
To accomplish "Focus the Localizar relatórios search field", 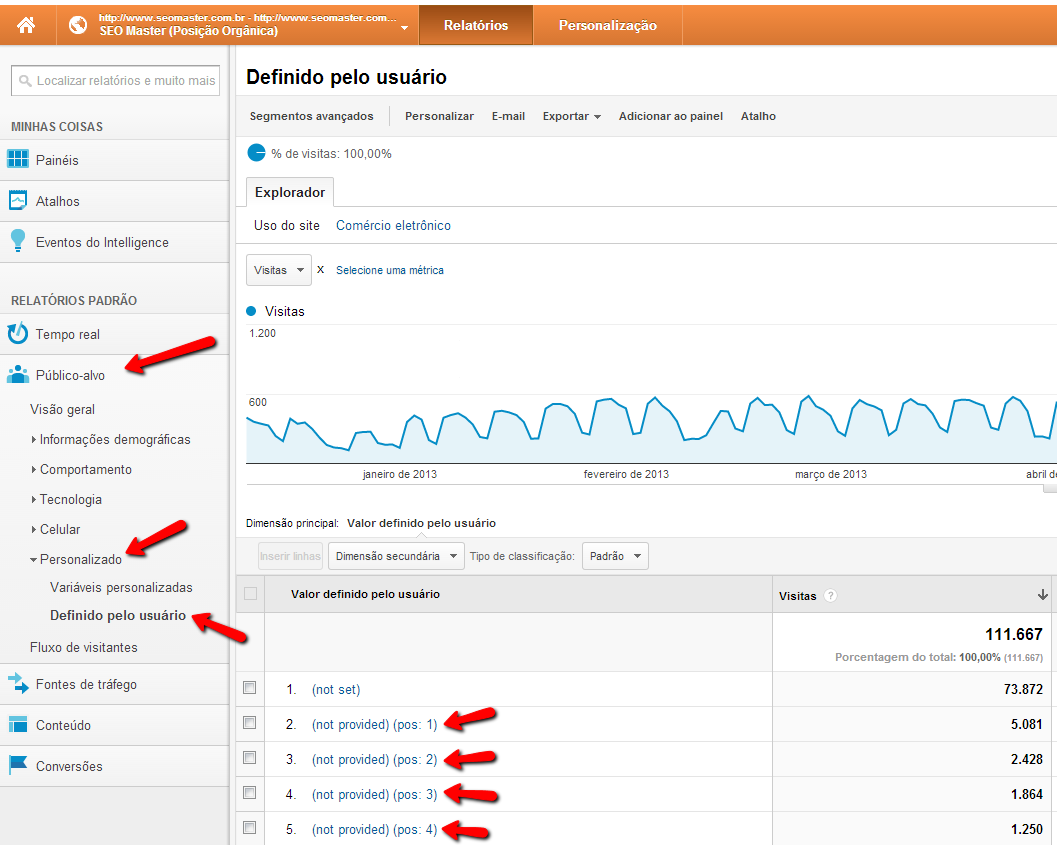I will point(115,81).
